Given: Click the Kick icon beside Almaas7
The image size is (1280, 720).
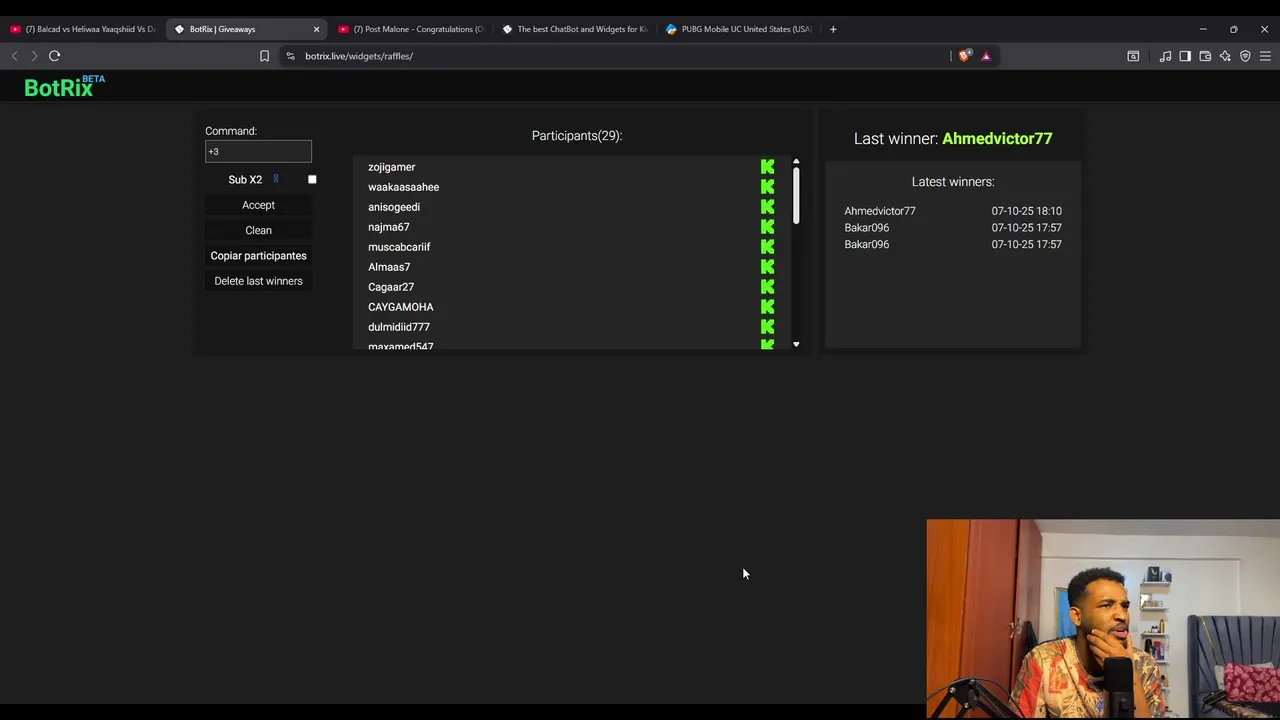Looking at the screenshot, I should 767,267.
